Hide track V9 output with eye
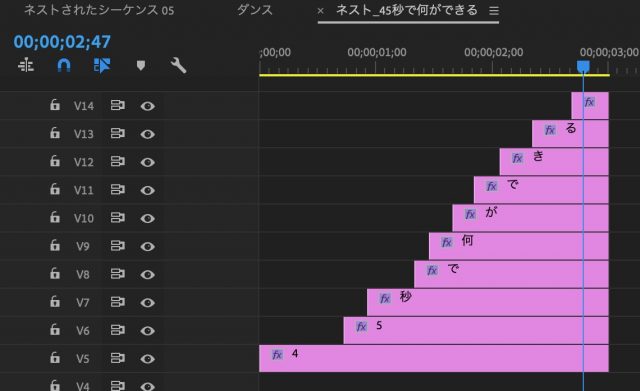640x391 pixels. (x=147, y=247)
